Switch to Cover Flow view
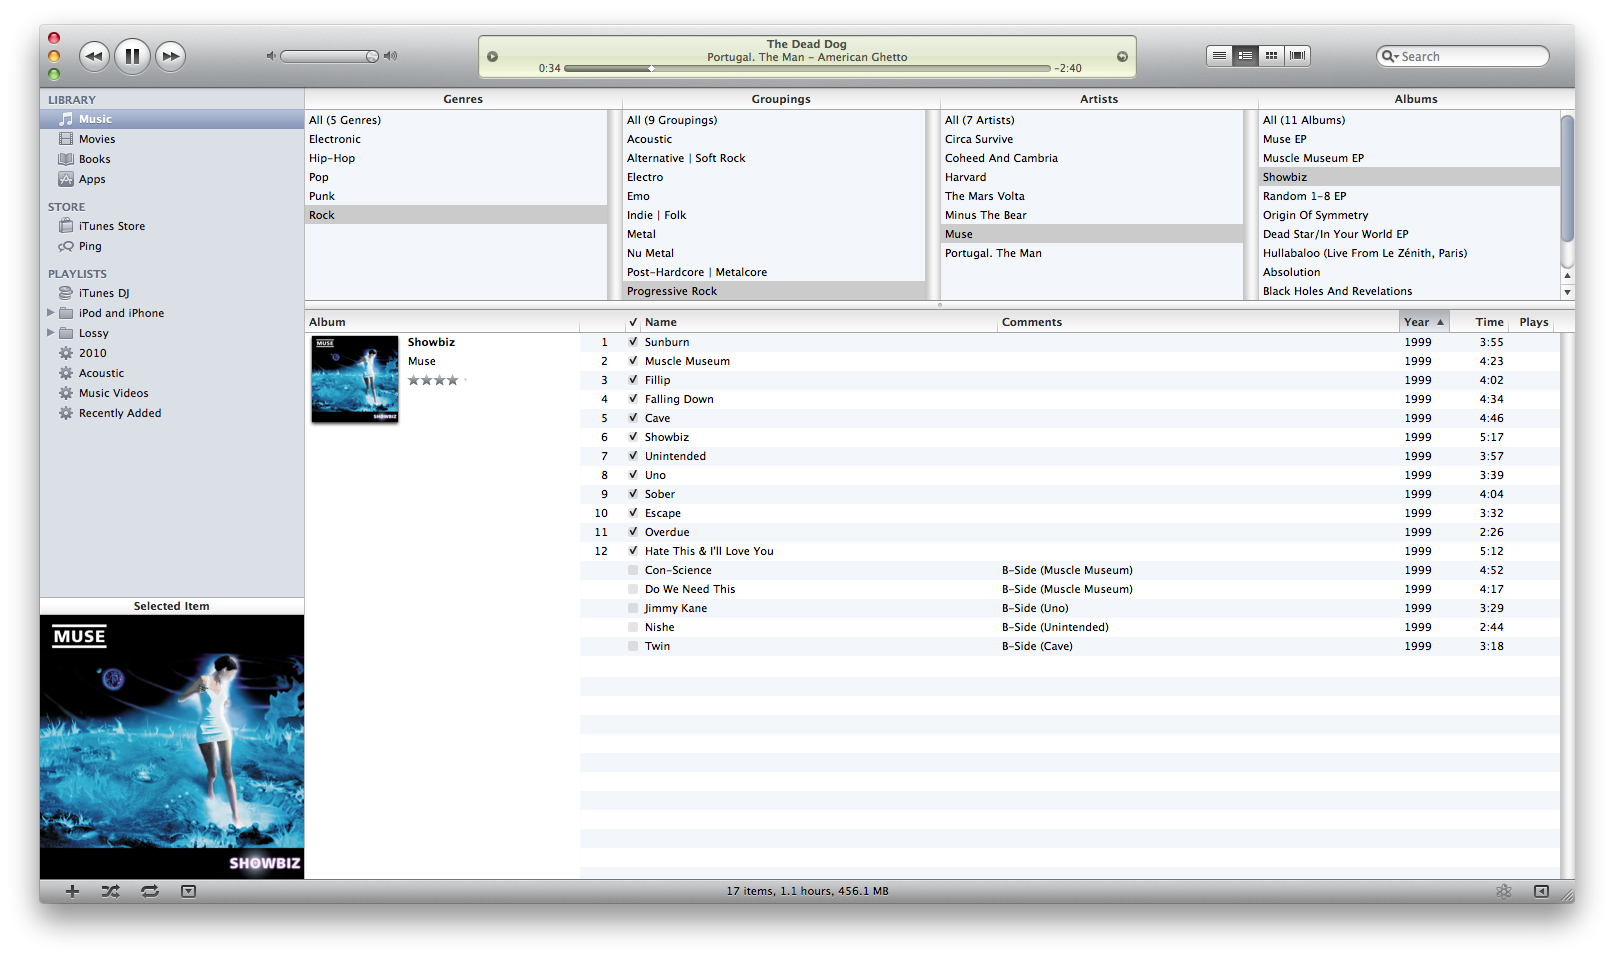The width and height of the screenshot is (1615, 958). pyautogui.click(x=1297, y=56)
